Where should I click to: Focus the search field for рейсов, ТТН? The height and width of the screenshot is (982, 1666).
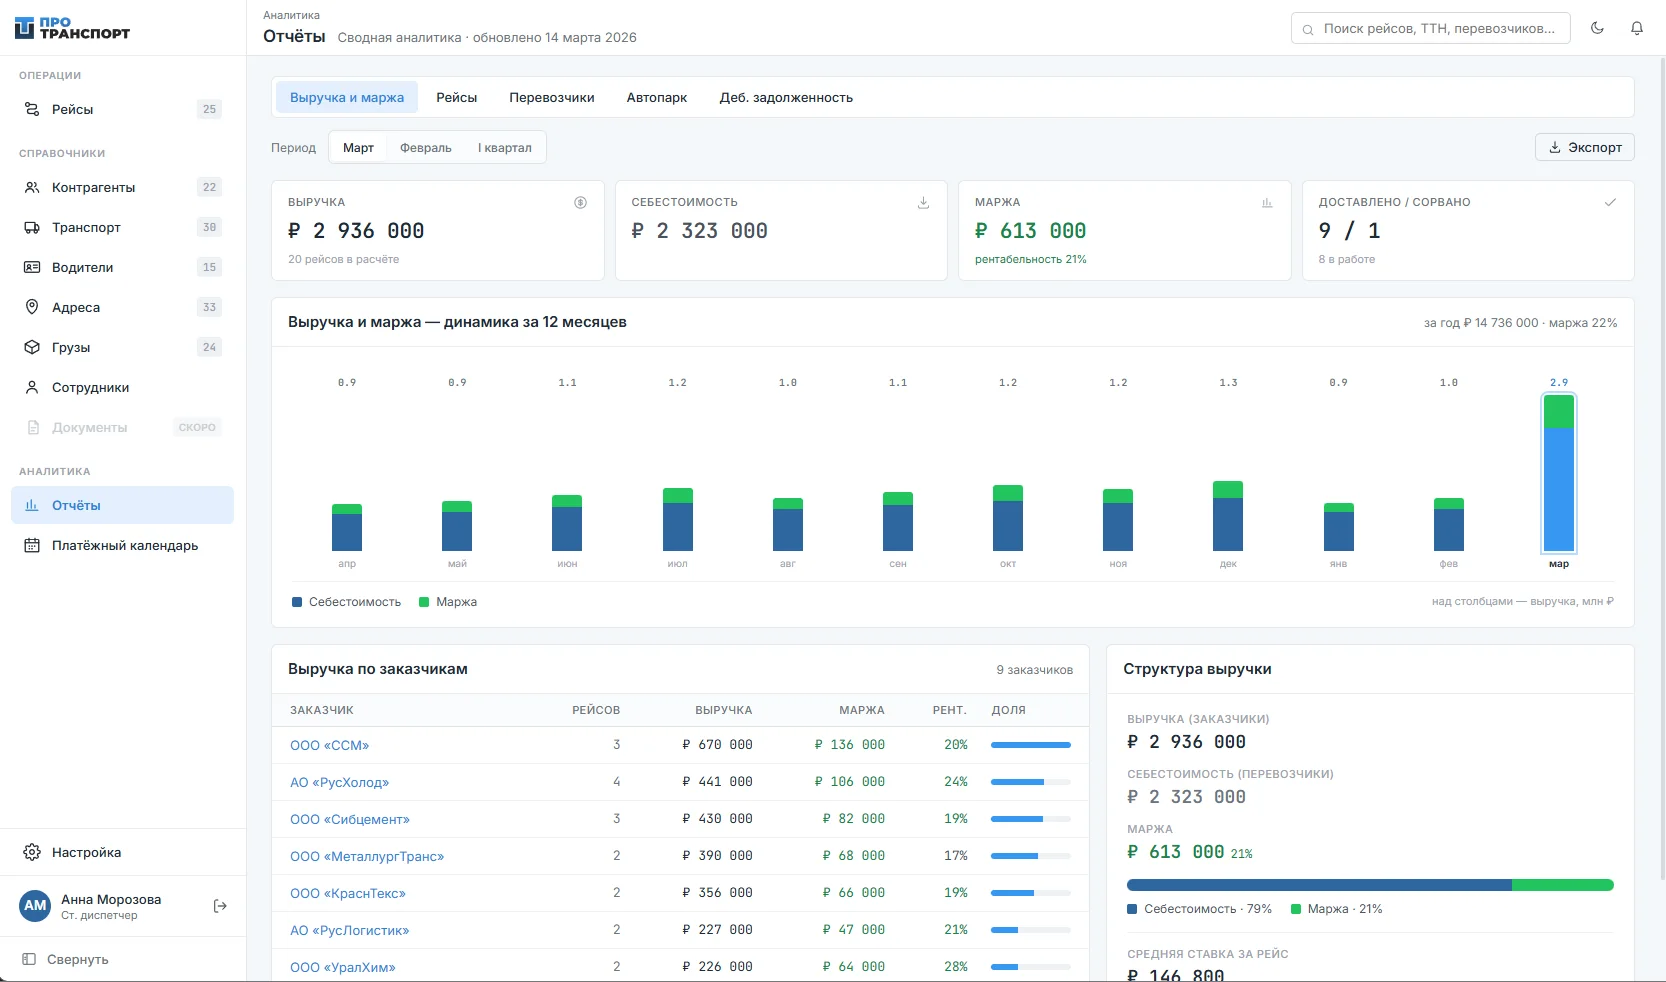1431,28
